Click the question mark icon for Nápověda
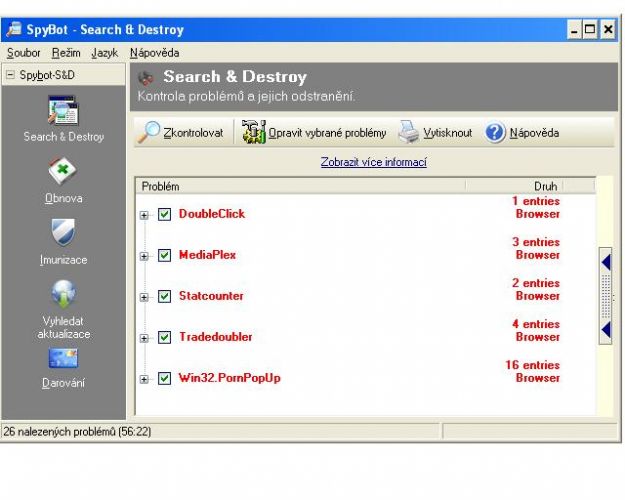The width and height of the screenshot is (625, 500). tap(495, 132)
